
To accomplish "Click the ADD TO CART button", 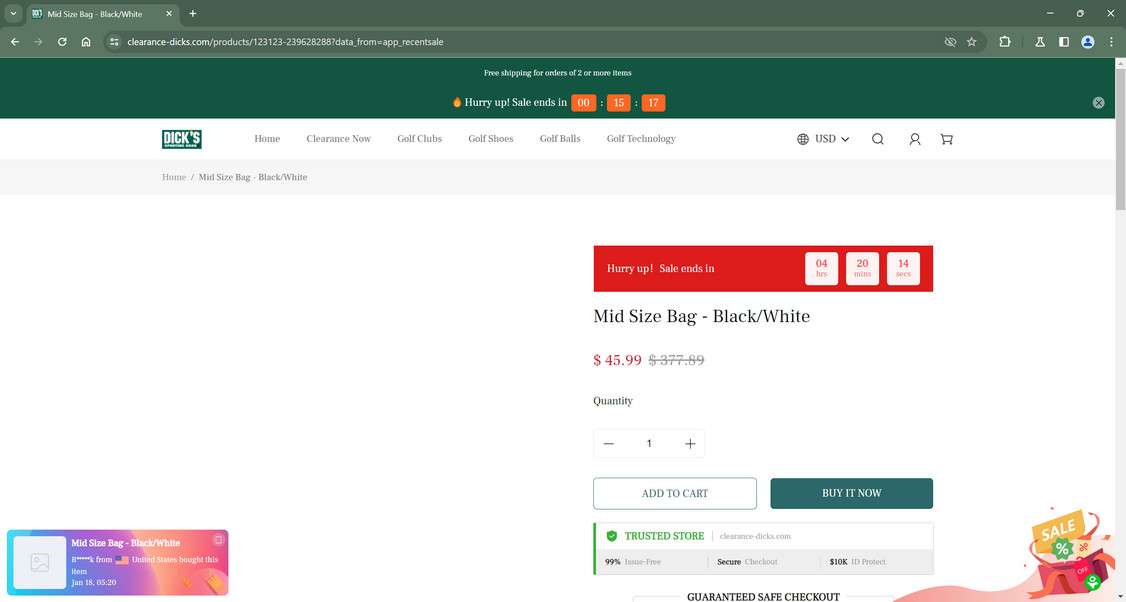I will [676, 493].
